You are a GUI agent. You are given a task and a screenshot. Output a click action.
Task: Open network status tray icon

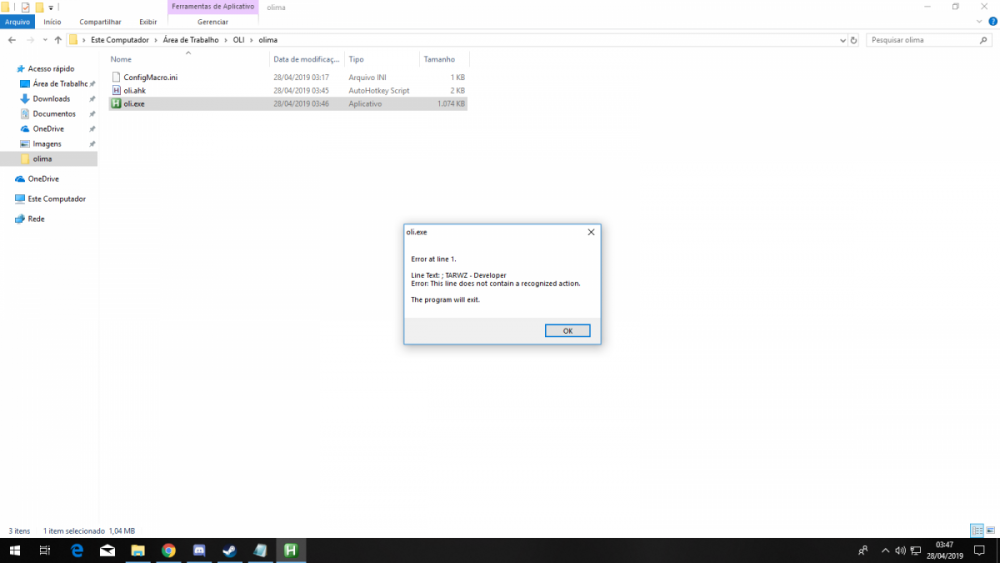tap(916, 550)
